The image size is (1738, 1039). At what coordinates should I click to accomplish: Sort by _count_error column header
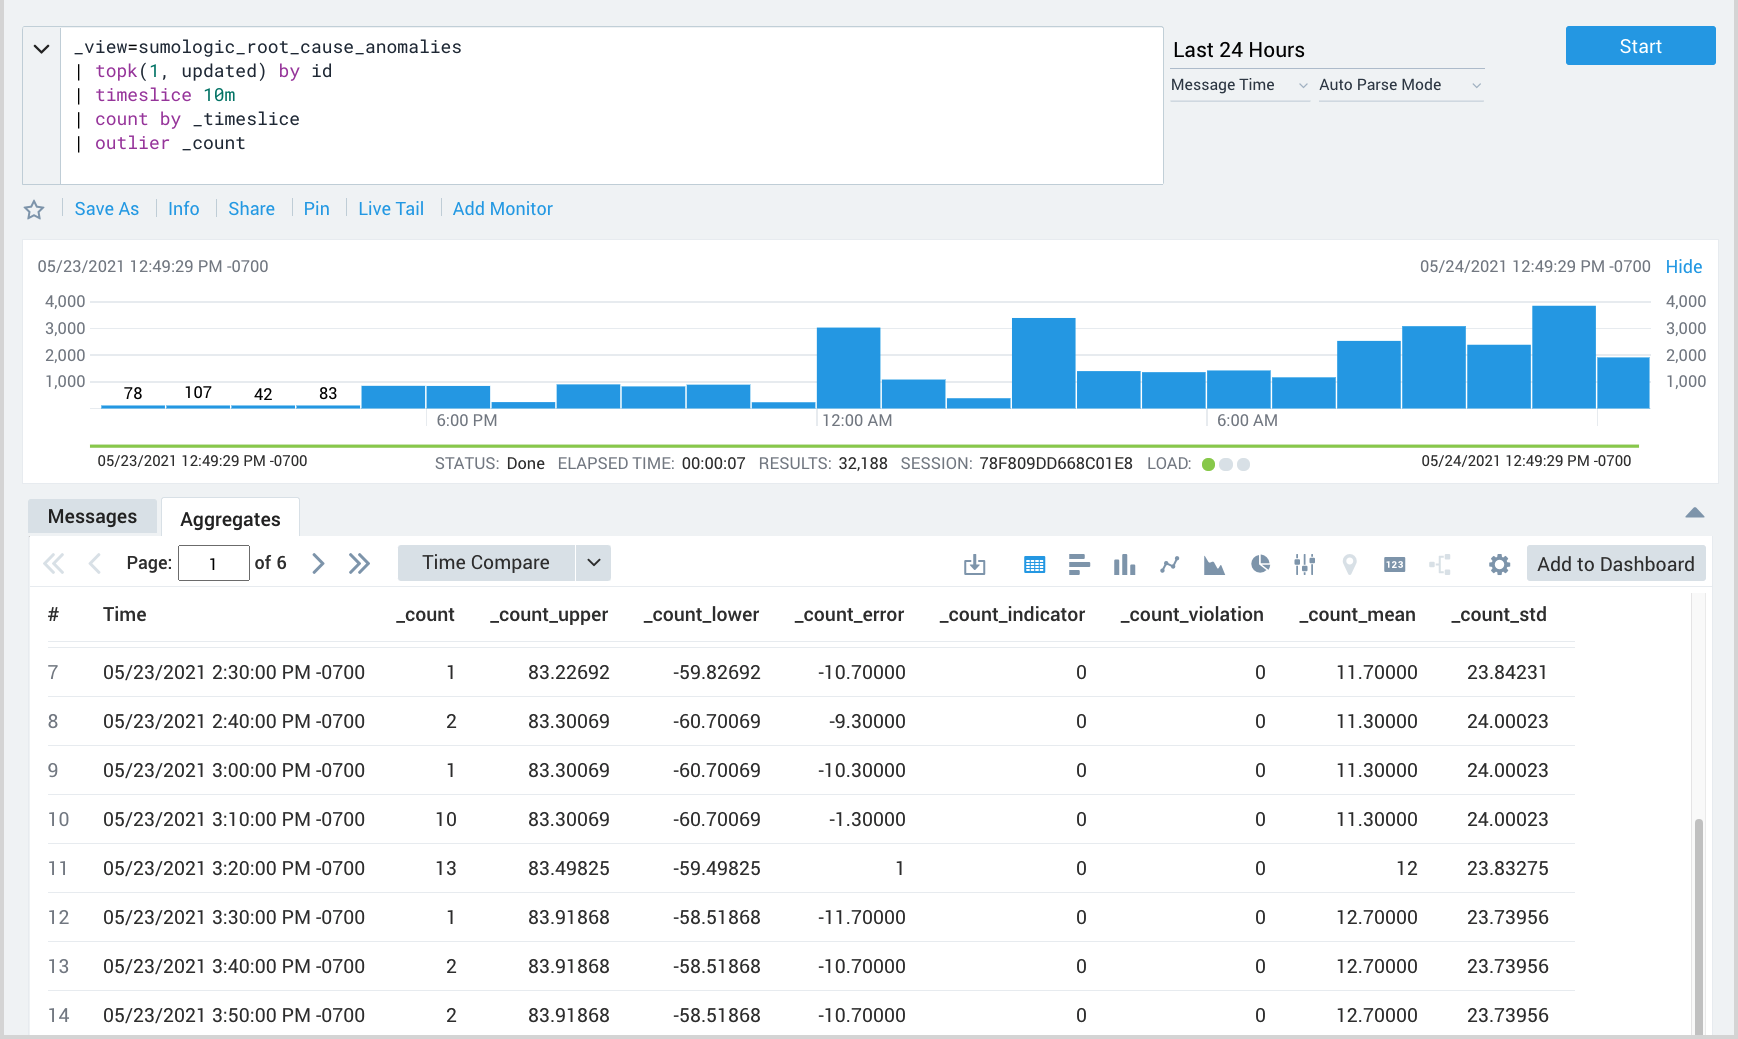pyautogui.click(x=849, y=614)
